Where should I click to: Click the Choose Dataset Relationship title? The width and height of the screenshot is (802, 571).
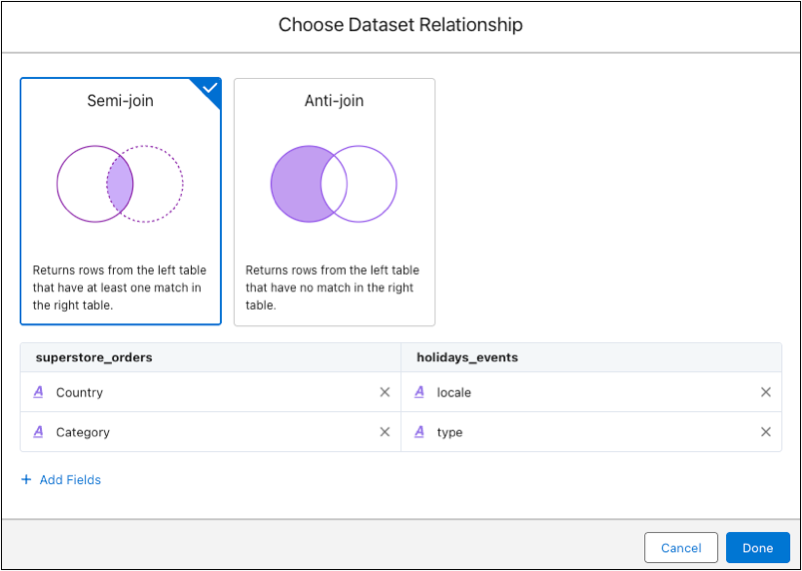click(x=400, y=25)
